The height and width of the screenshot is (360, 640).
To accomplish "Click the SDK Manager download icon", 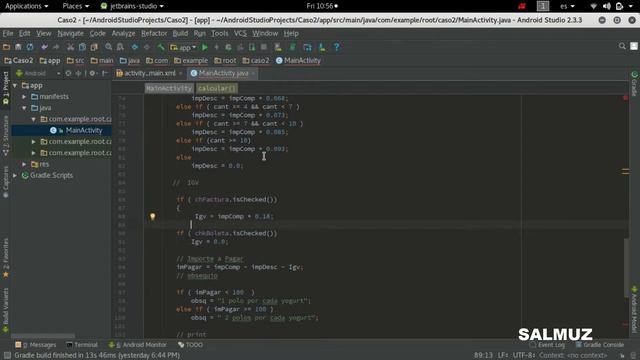I will click(322, 47).
